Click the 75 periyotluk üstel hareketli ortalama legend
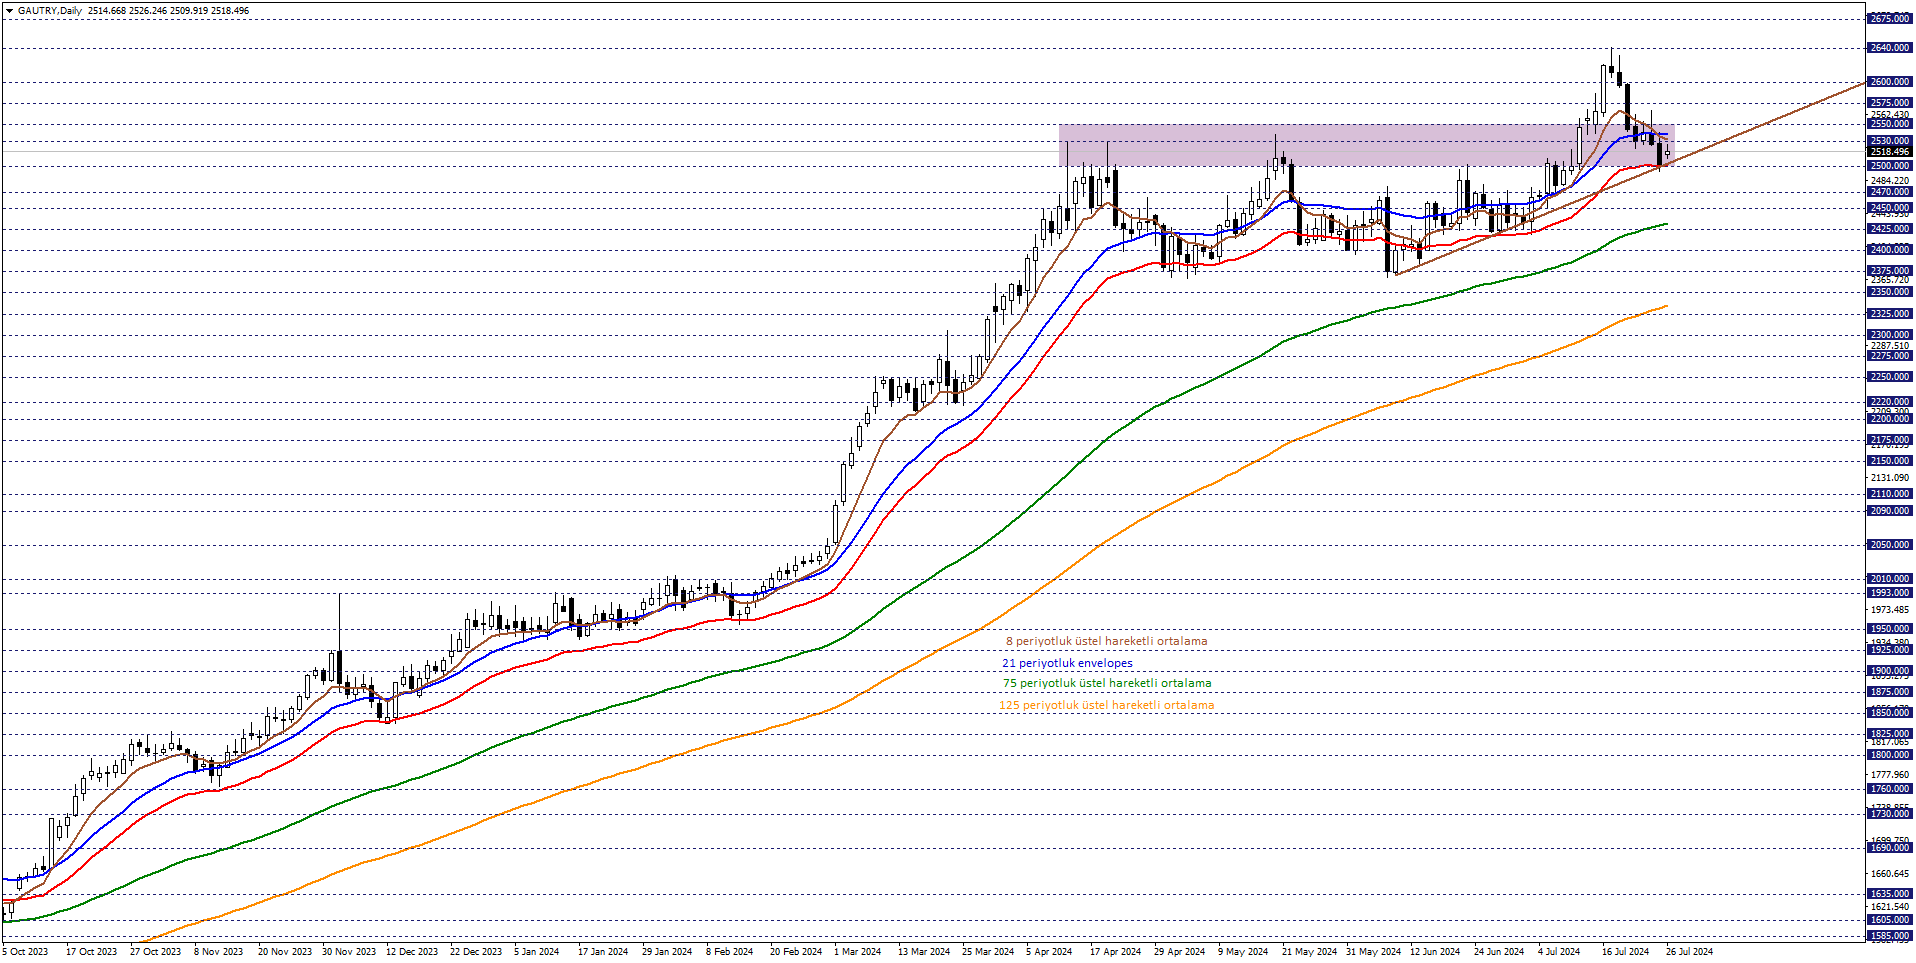This screenshot has width=1916, height=963. click(1107, 683)
